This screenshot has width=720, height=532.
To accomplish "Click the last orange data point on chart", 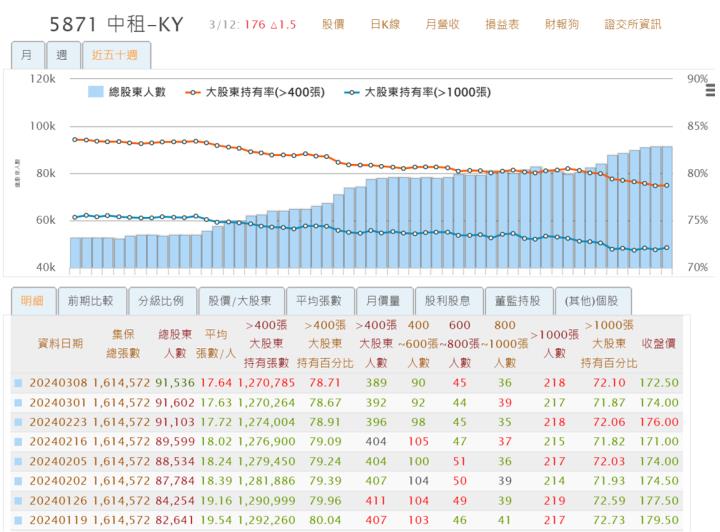I will coord(667,186).
